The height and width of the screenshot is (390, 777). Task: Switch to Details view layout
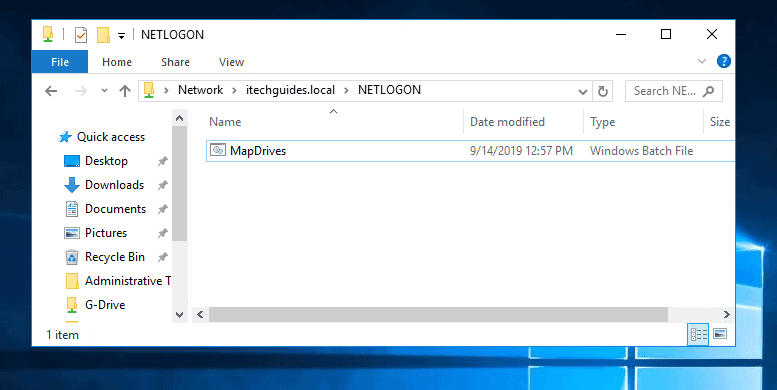(699, 334)
